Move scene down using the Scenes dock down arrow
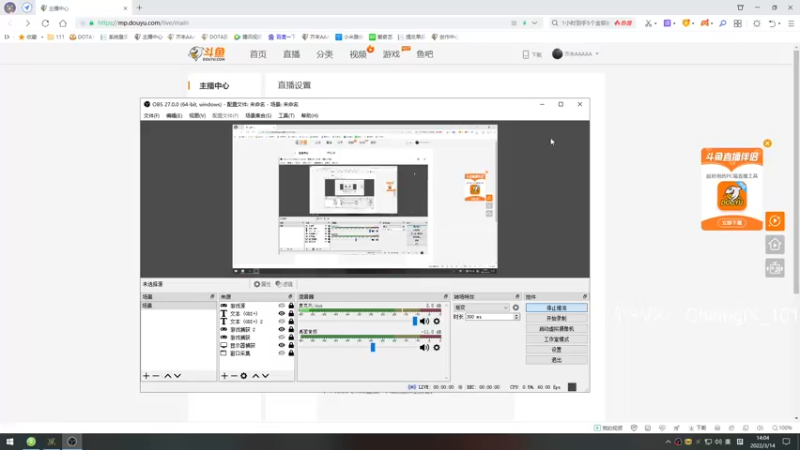 pyautogui.click(x=178, y=376)
